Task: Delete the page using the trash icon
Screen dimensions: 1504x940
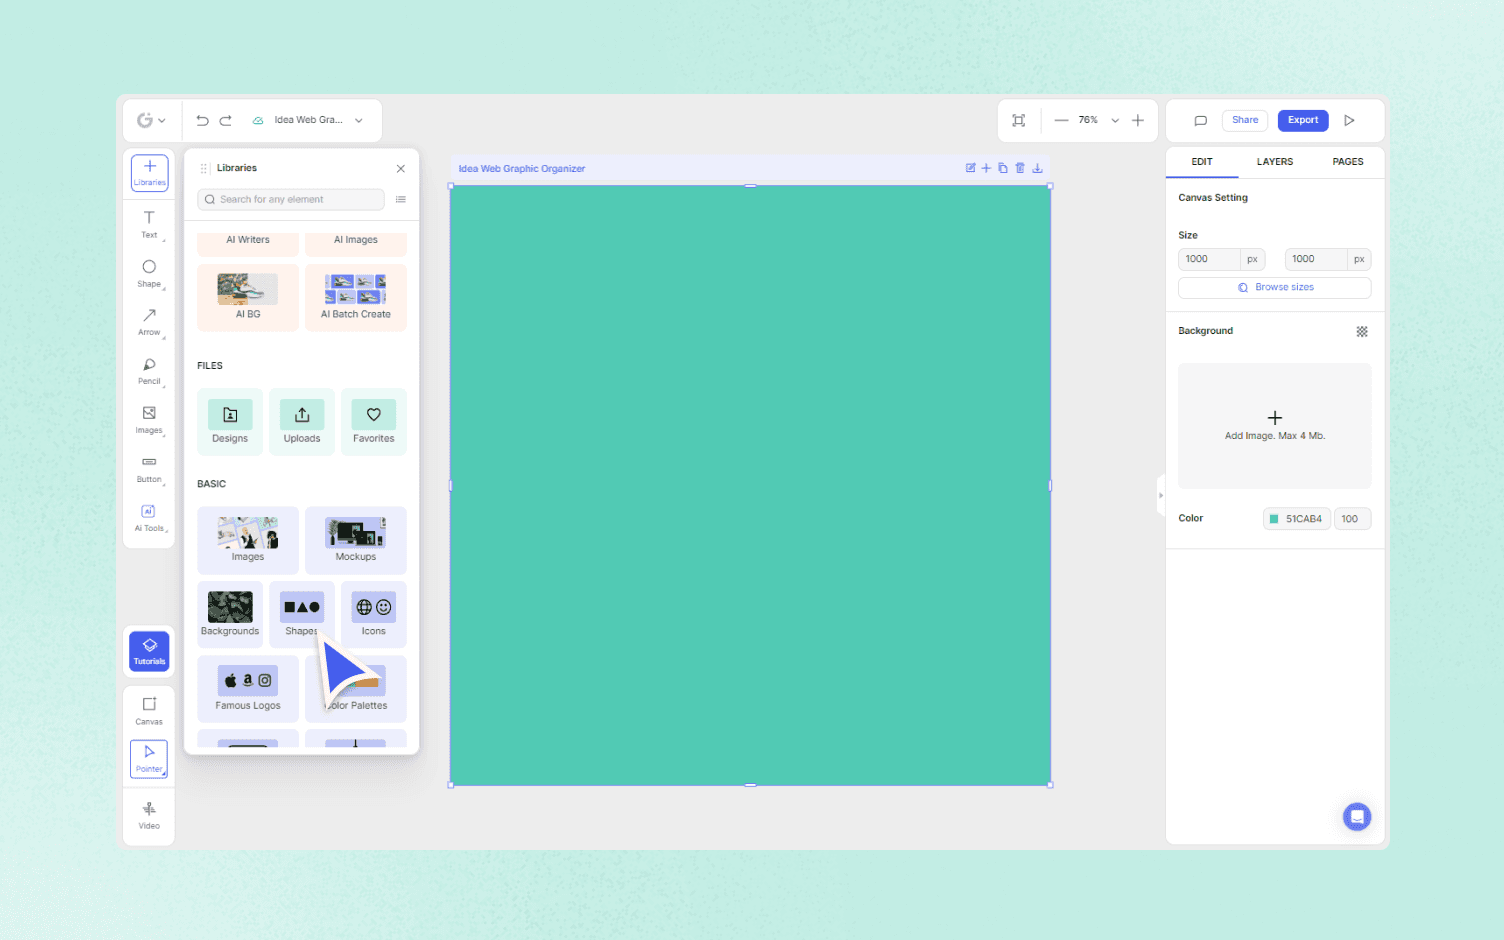Action: (x=1020, y=167)
